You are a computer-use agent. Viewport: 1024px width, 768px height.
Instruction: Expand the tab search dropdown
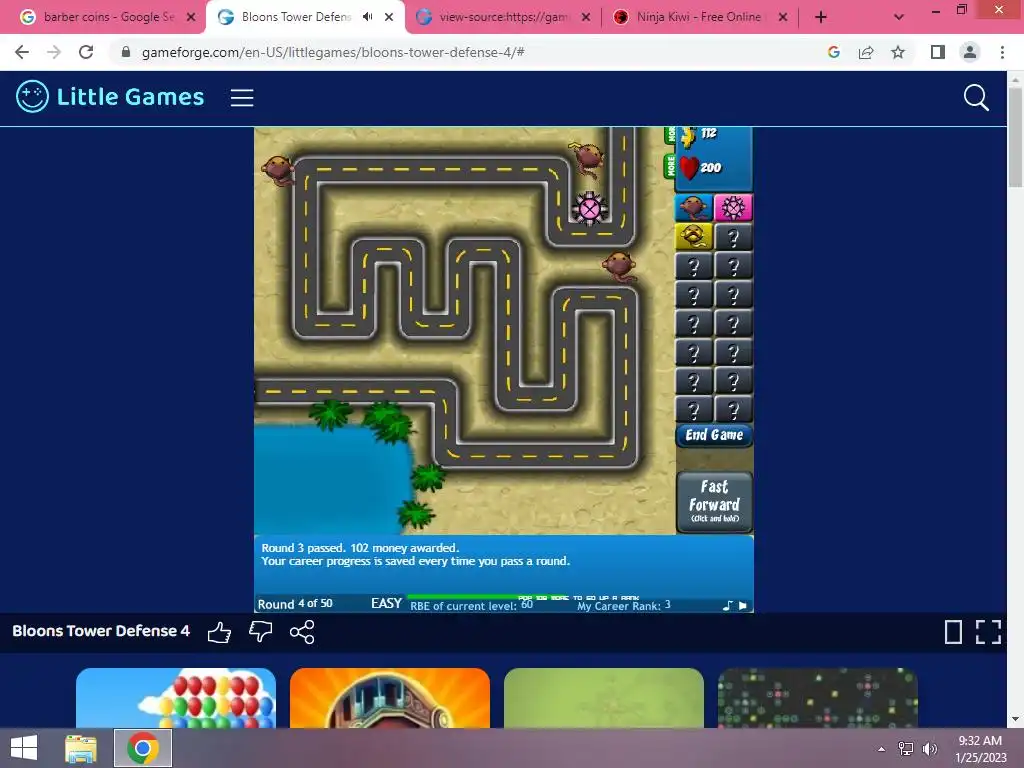point(899,18)
